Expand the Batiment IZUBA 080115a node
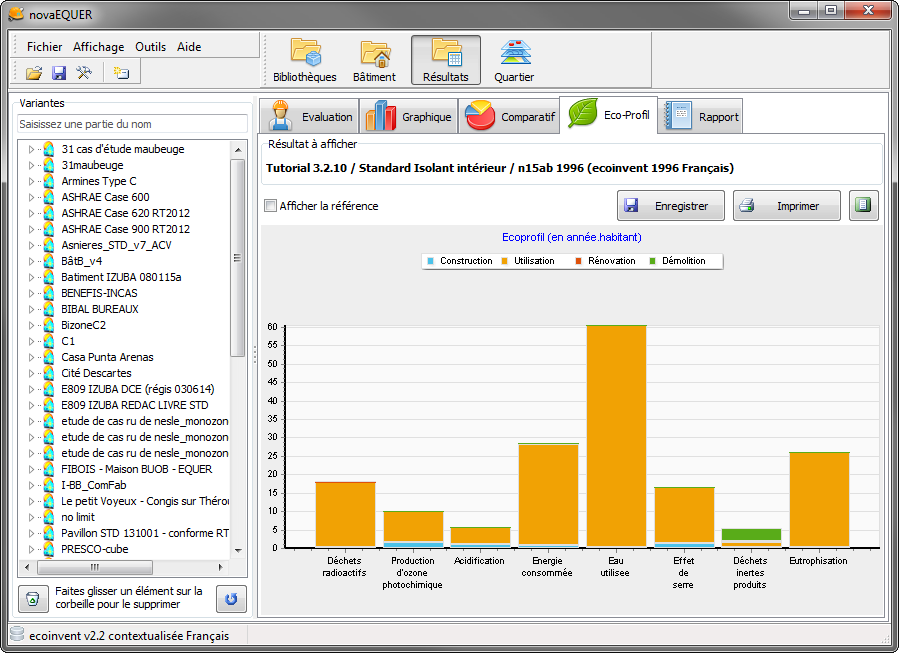 (31, 277)
